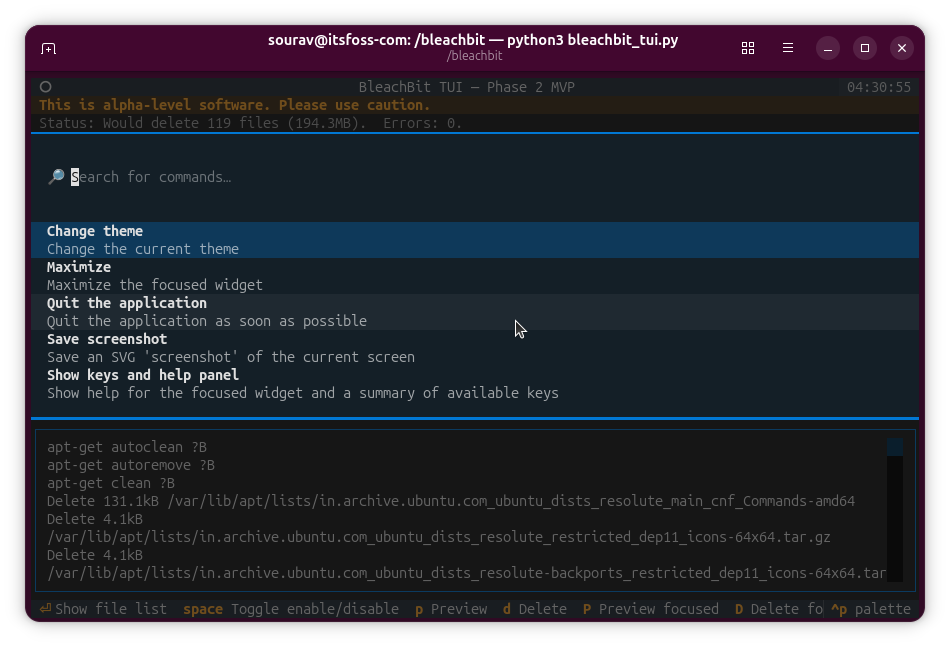Click the apt-get autoclean ?B log line

(x=127, y=447)
